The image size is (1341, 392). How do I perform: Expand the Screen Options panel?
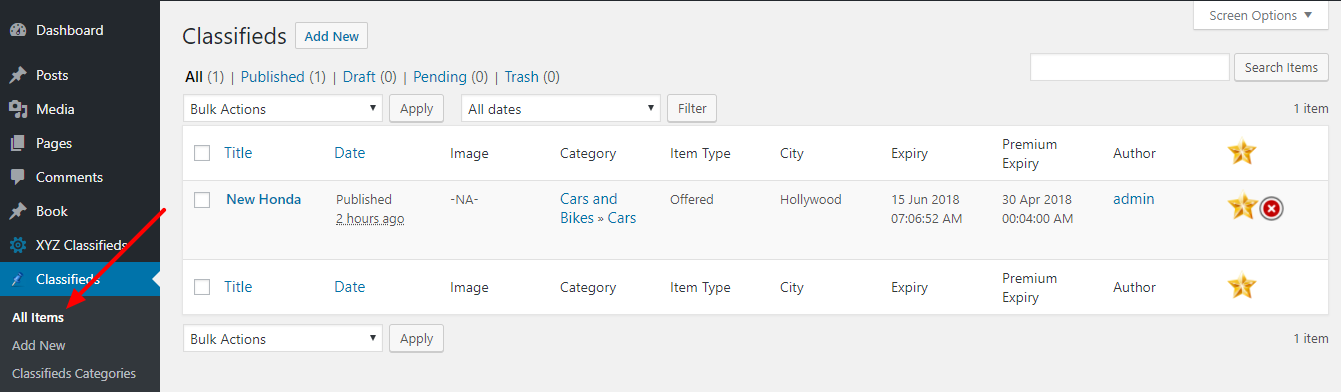[1261, 15]
